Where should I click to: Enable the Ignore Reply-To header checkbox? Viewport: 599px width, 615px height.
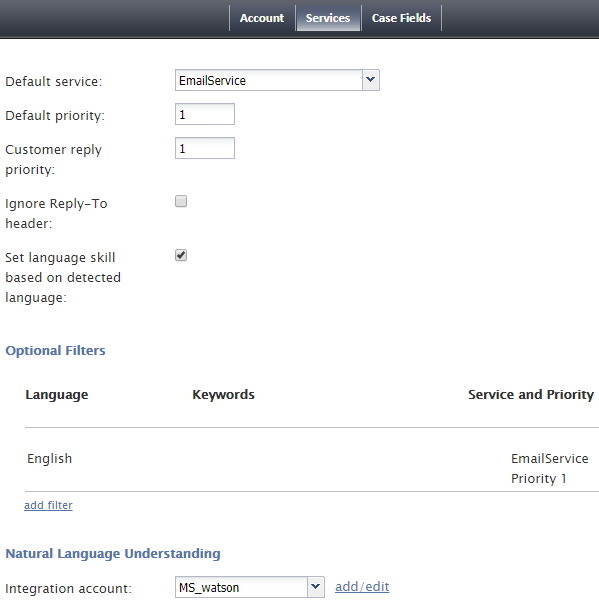click(x=181, y=201)
